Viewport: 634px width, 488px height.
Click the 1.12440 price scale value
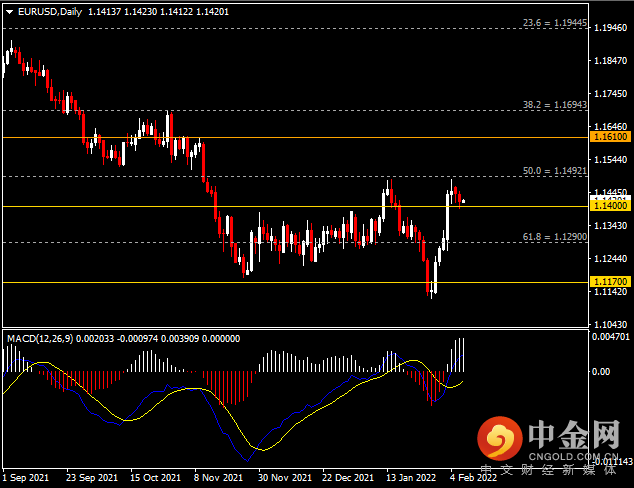(x=611, y=258)
